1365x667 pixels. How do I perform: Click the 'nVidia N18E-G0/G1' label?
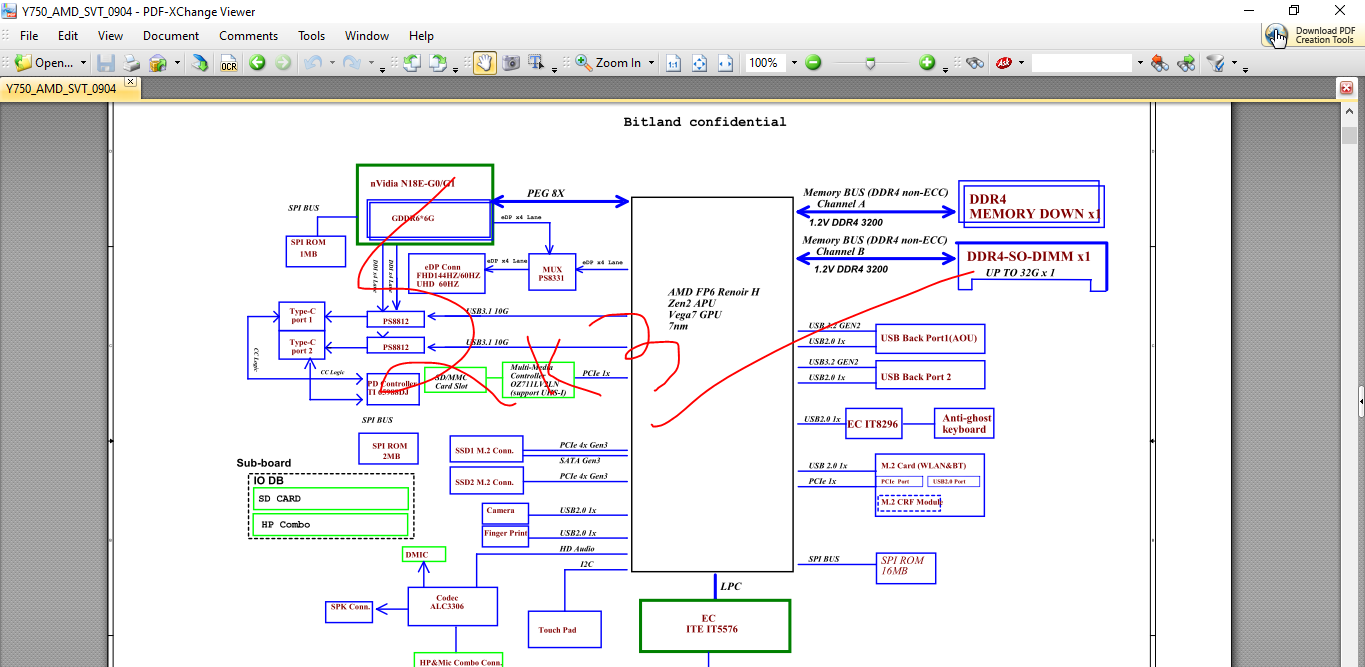coord(413,183)
